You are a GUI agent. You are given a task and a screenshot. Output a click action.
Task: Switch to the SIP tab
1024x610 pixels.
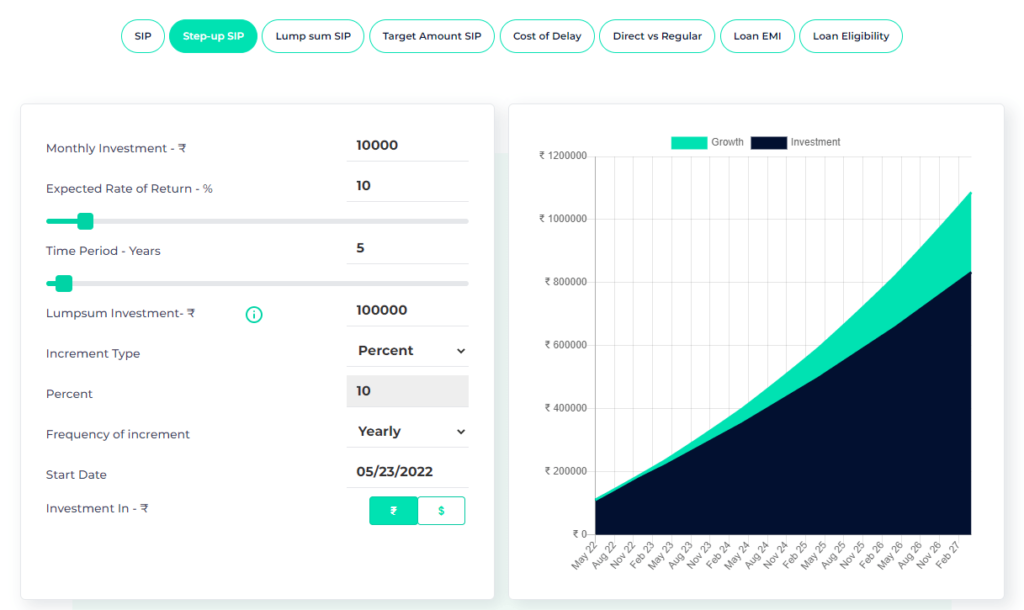(143, 36)
